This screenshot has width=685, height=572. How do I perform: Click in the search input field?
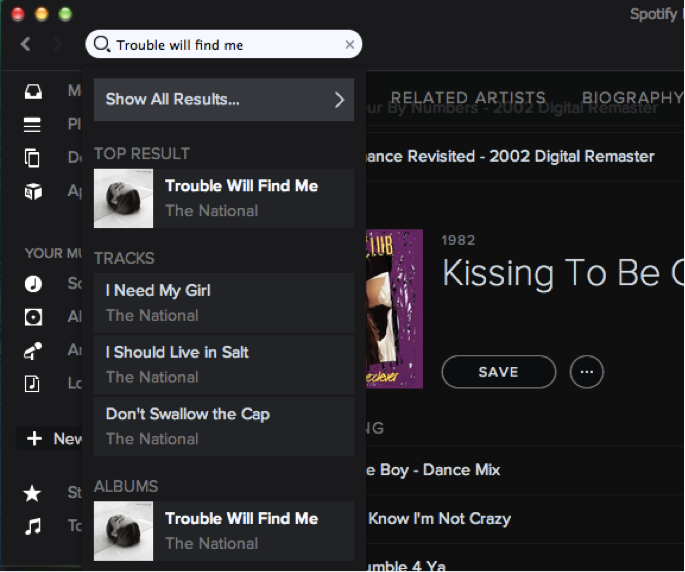(x=225, y=44)
